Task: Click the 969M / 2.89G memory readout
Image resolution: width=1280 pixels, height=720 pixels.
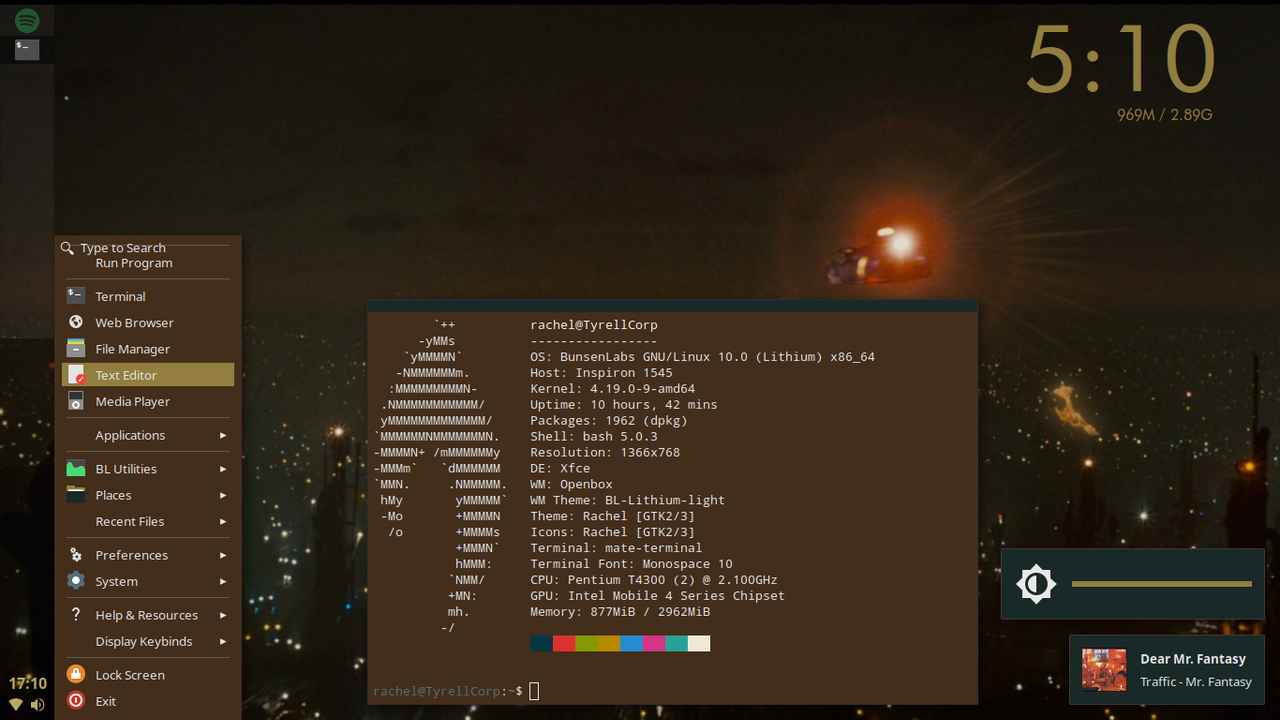Action: point(1165,115)
